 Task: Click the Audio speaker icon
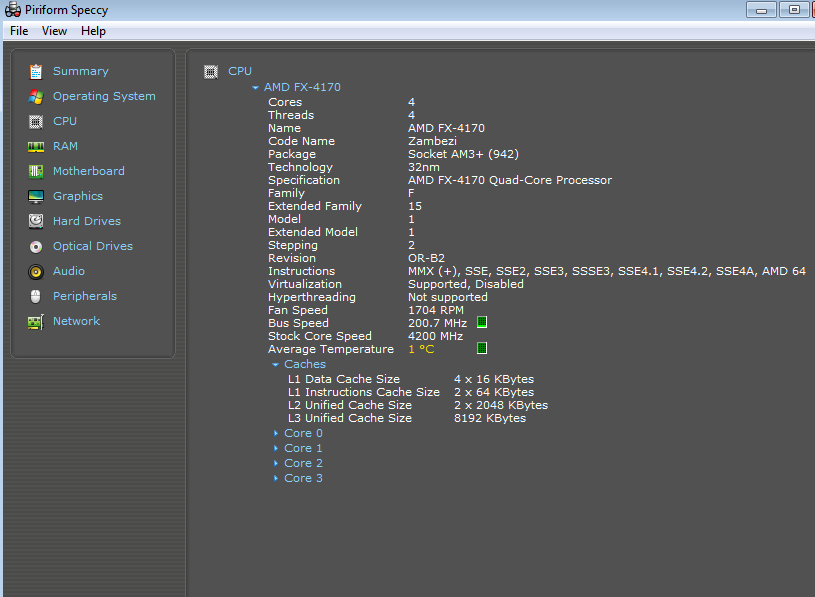(x=36, y=271)
